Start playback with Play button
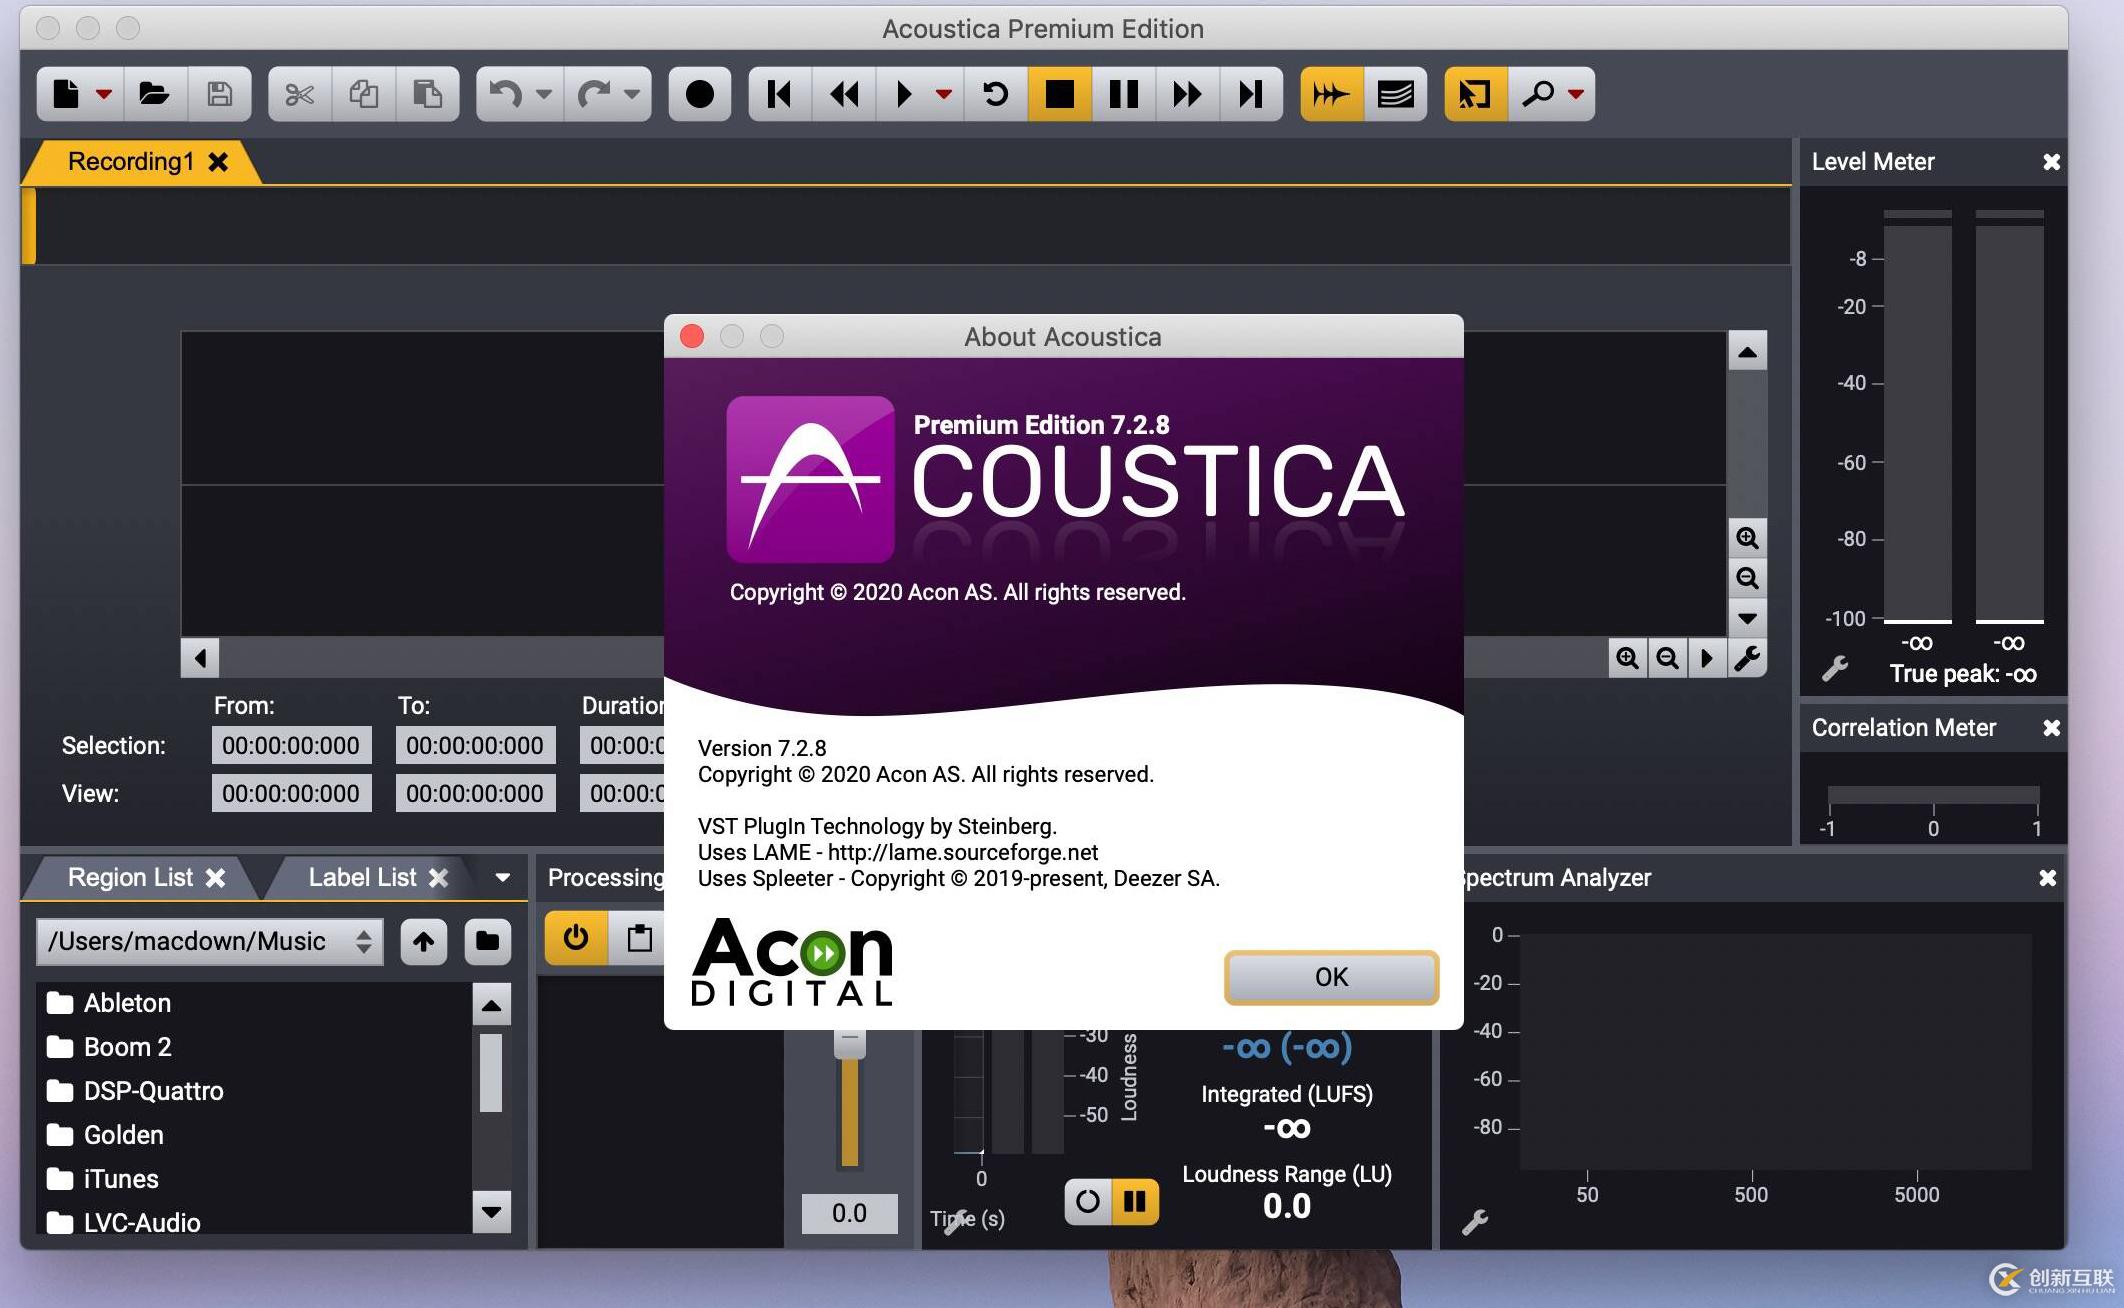The width and height of the screenshot is (2124, 1308). tap(903, 94)
